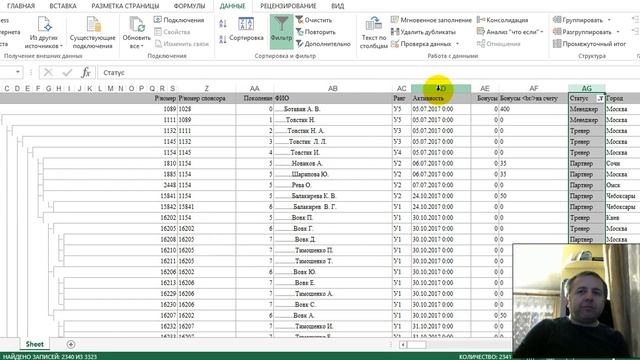This screenshot has height=360, width=640.
Task: Expand Группировать dropdown arrow
Action: [x=609, y=20]
